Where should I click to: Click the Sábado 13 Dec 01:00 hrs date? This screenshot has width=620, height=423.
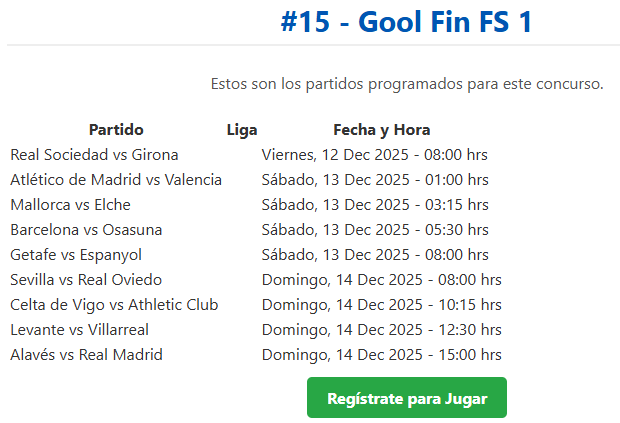click(375, 180)
